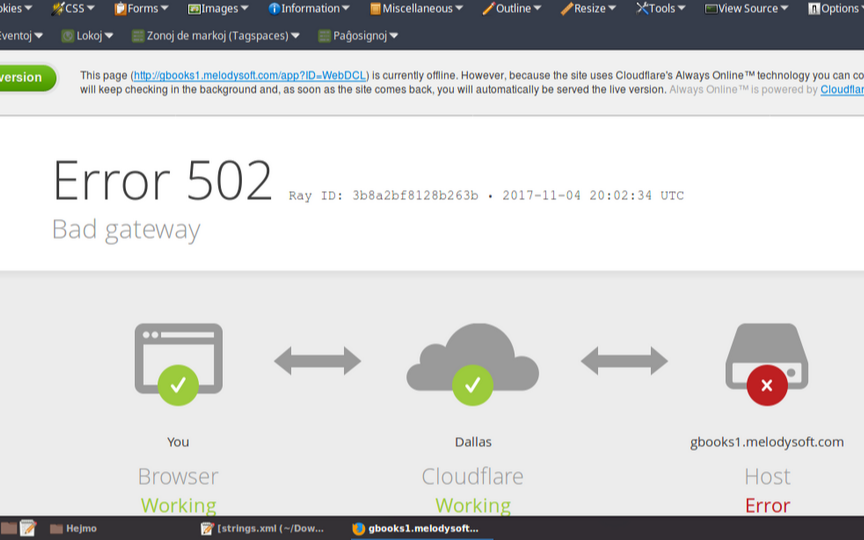Click the Resize ruler icon
Image resolution: width=864 pixels, height=540 pixels.
click(566, 8)
